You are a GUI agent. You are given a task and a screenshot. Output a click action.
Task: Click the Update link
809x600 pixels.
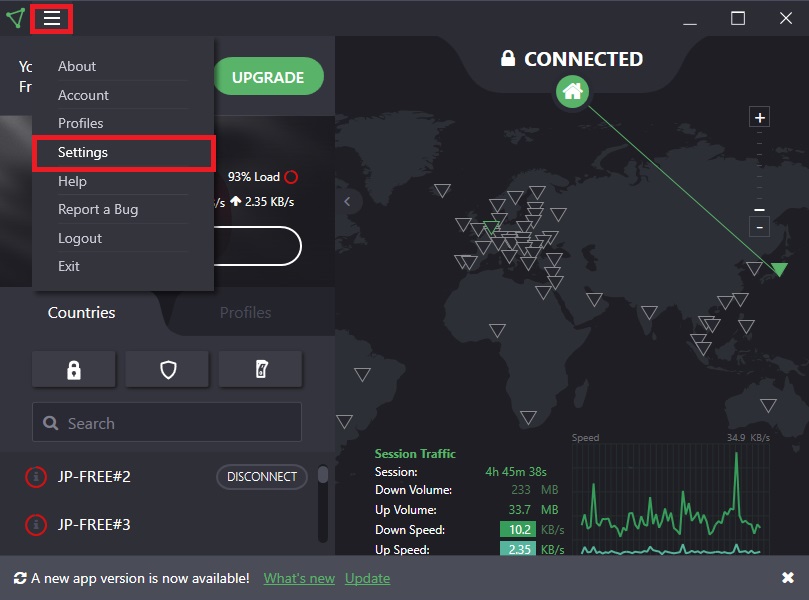click(x=367, y=578)
